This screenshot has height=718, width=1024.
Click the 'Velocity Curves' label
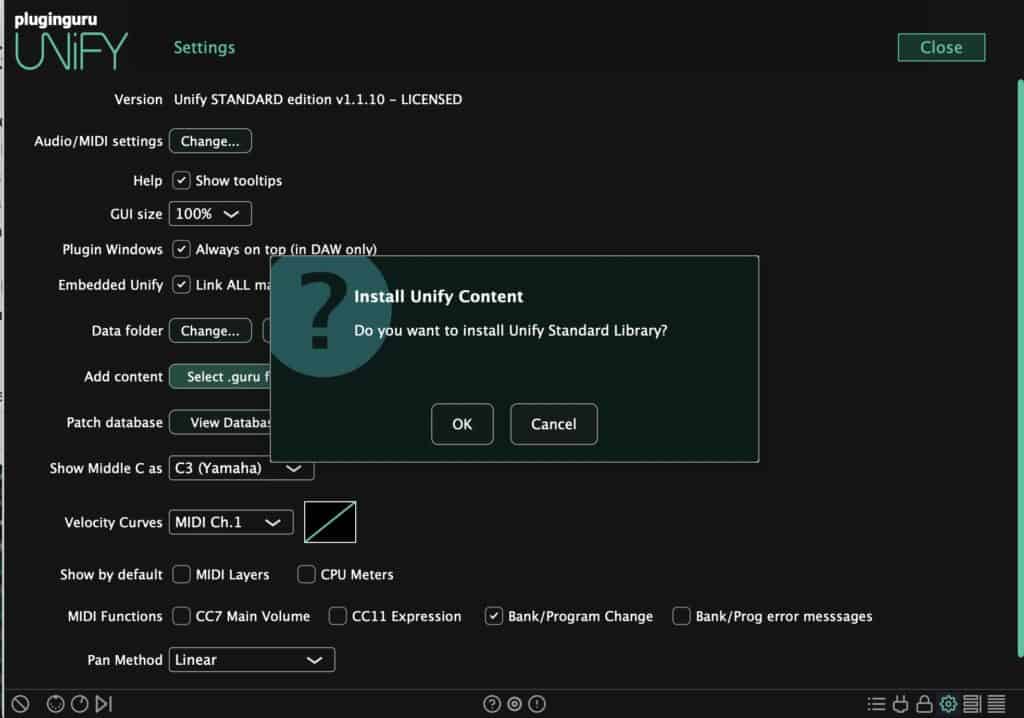click(113, 523)
